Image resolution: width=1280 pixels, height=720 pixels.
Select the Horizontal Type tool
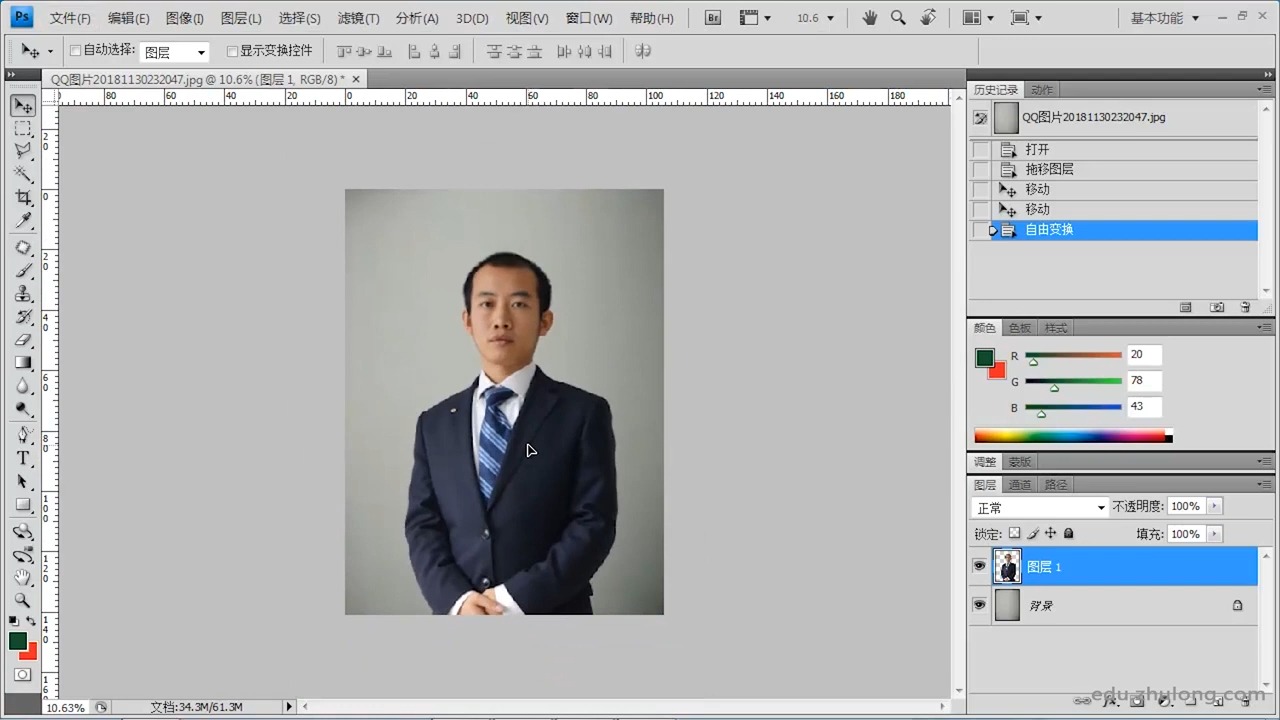[23, 458]
